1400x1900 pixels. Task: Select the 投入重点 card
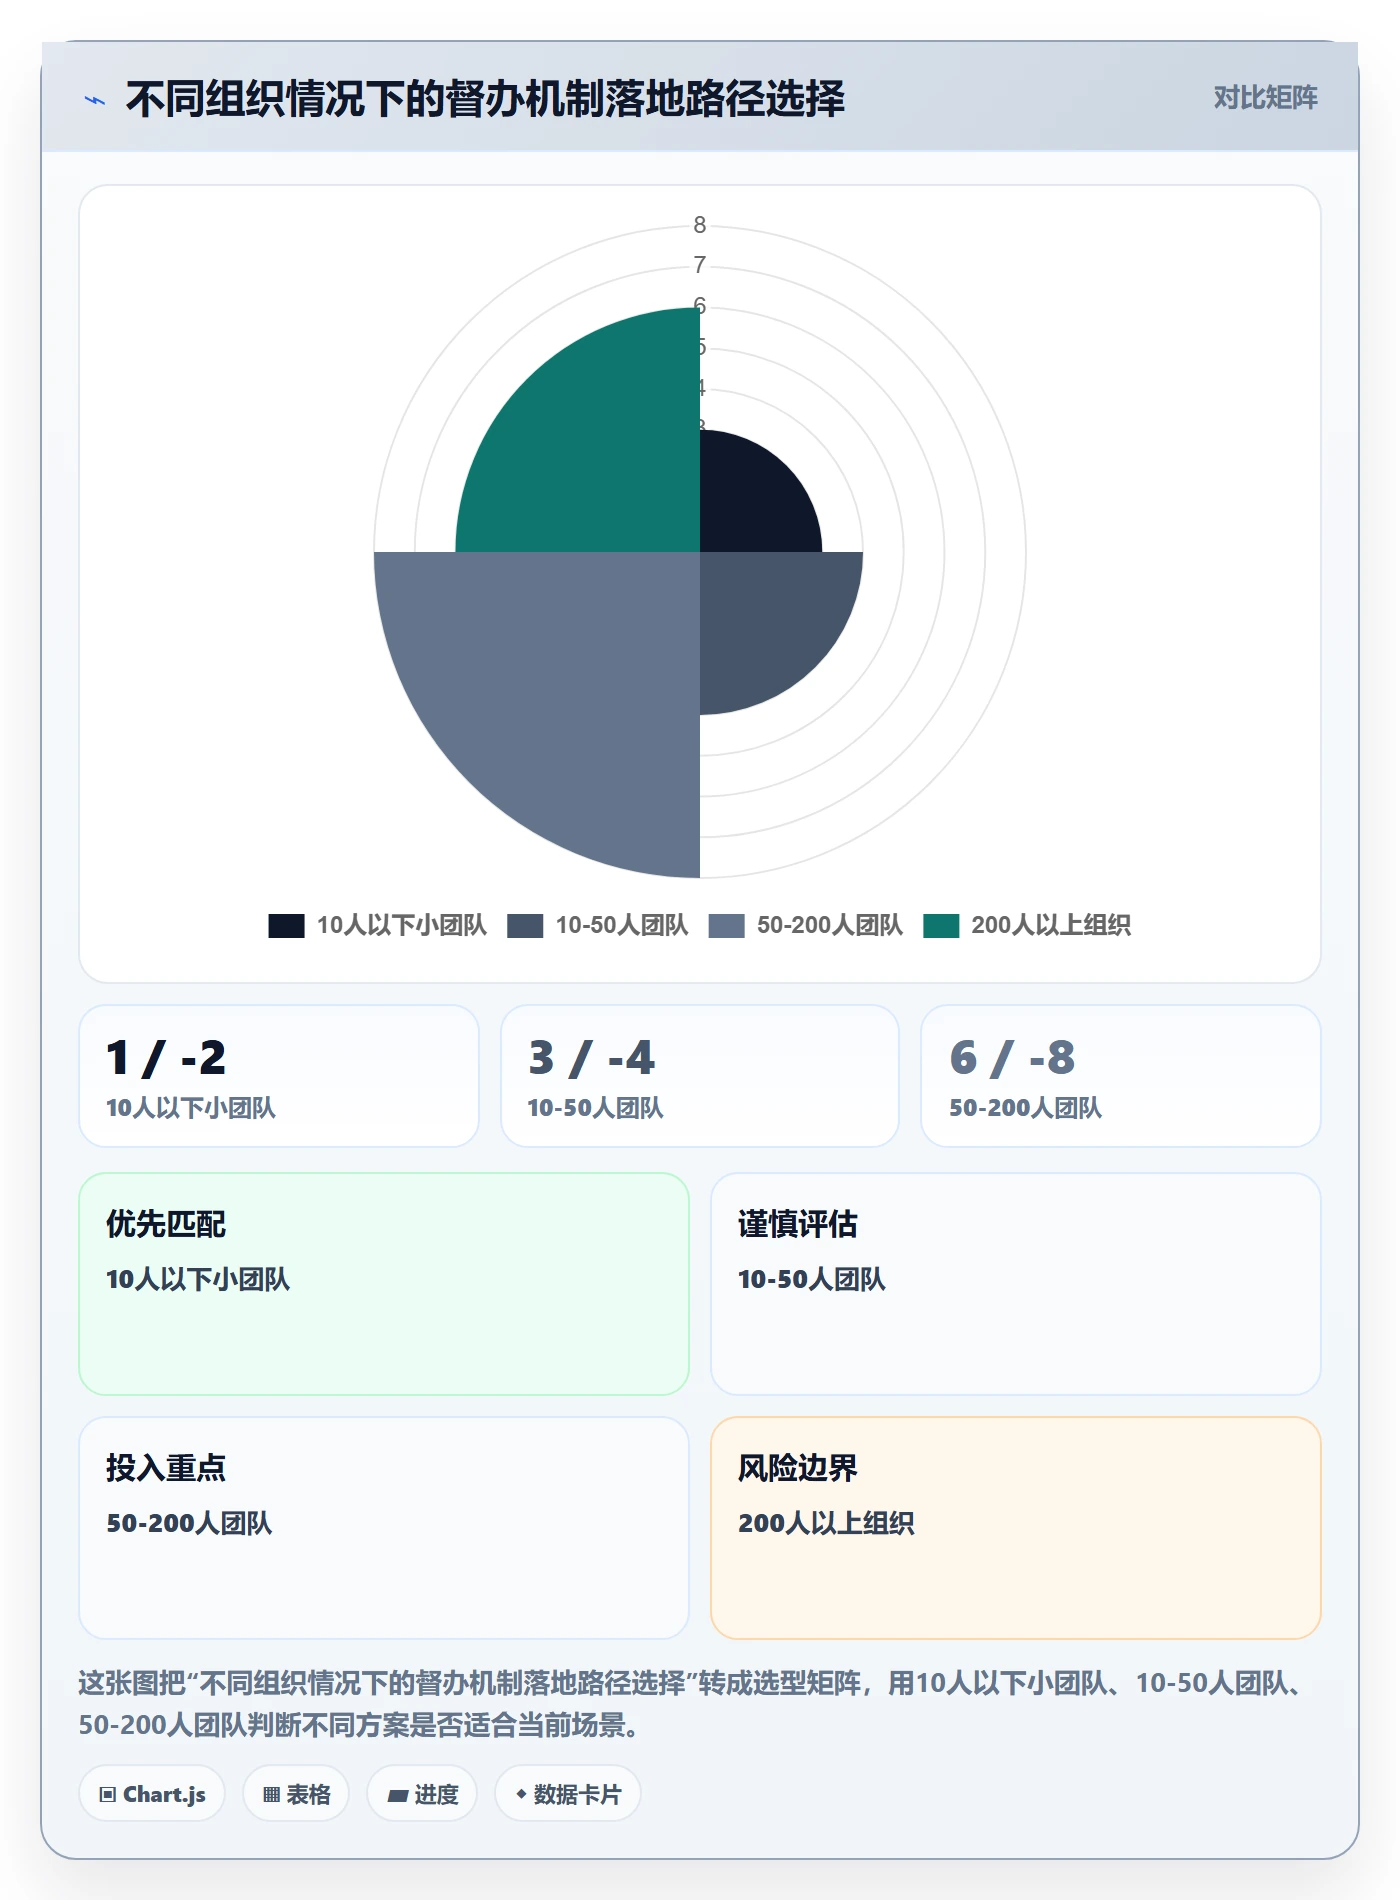pos(384,1528)
